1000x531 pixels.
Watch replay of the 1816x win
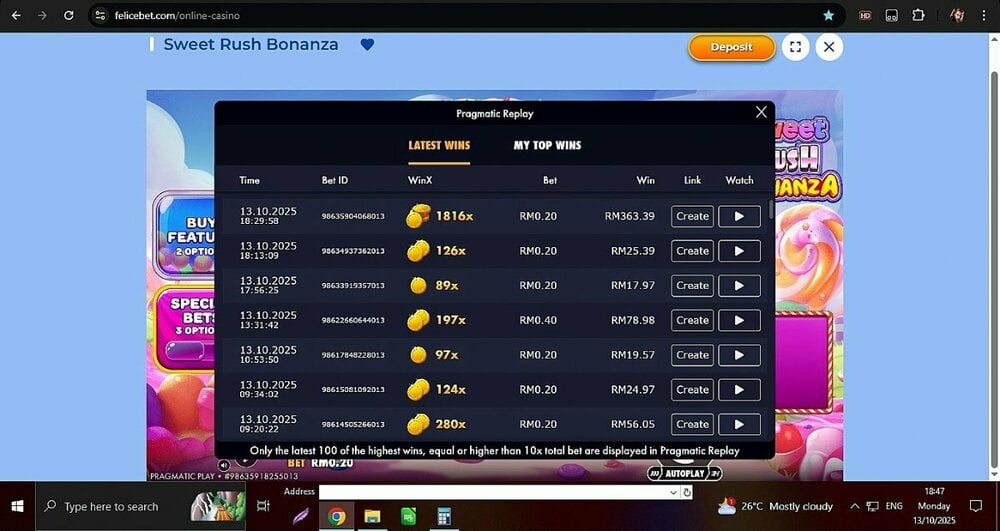(x=739, y=216)
